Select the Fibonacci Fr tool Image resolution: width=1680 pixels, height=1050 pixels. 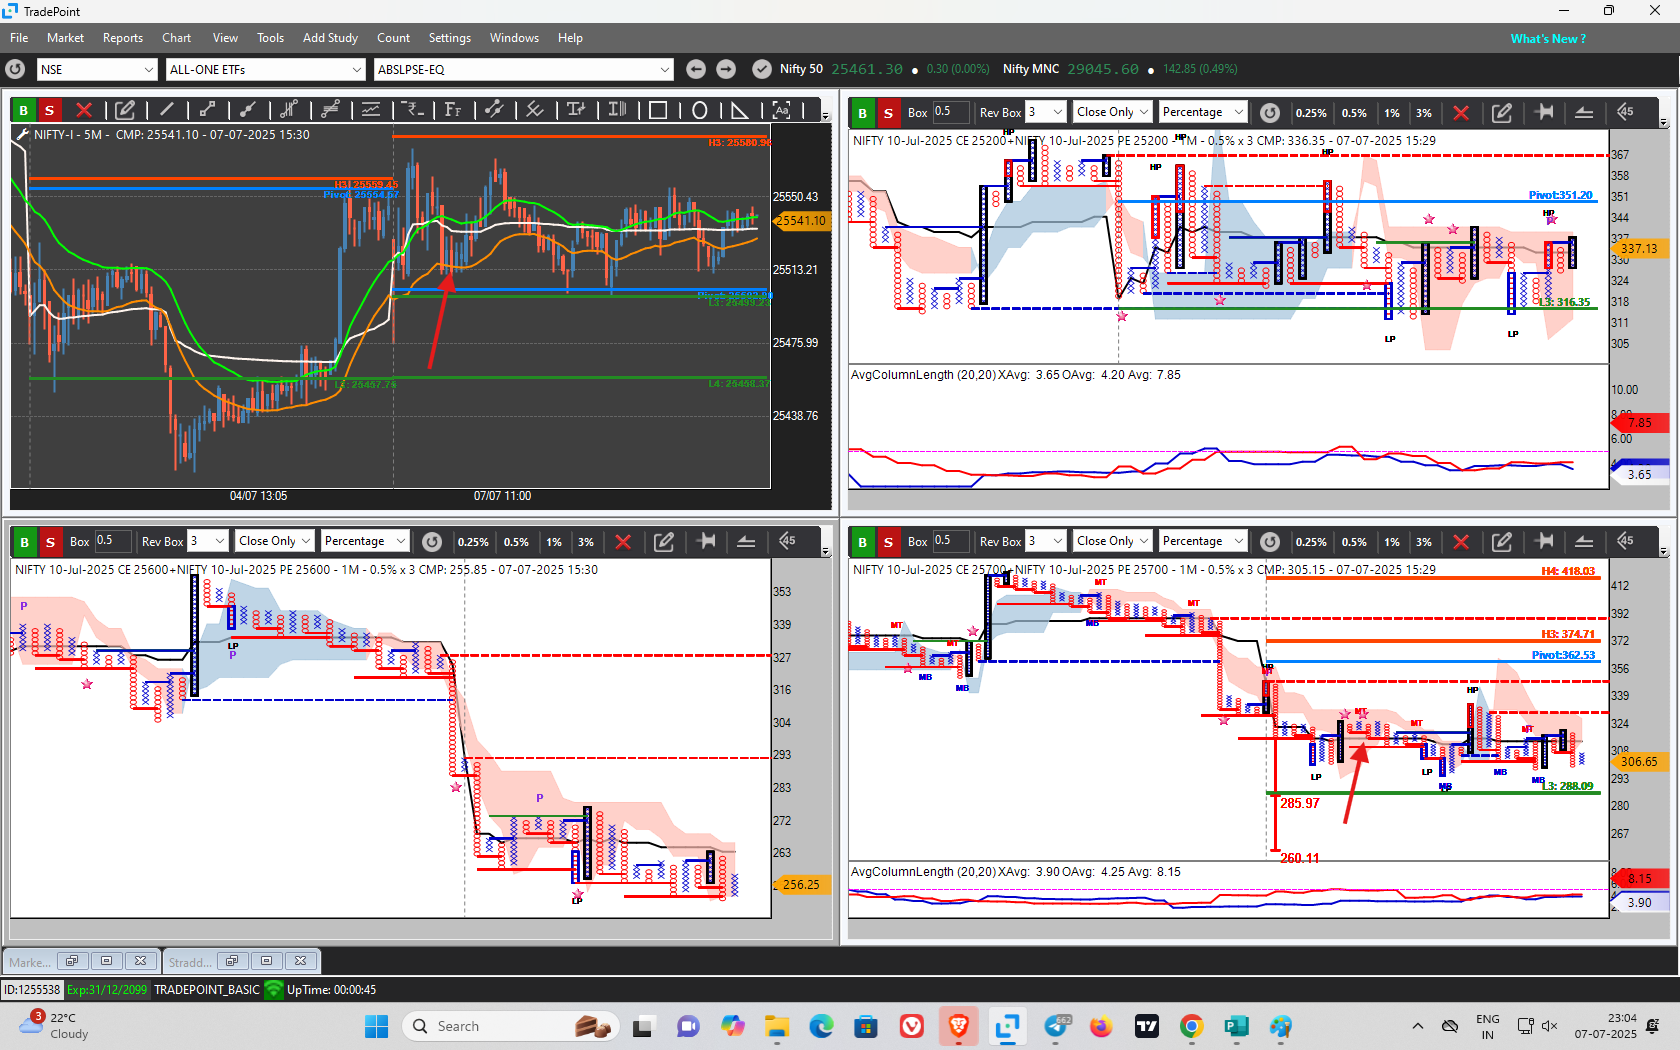click(453, 110)
